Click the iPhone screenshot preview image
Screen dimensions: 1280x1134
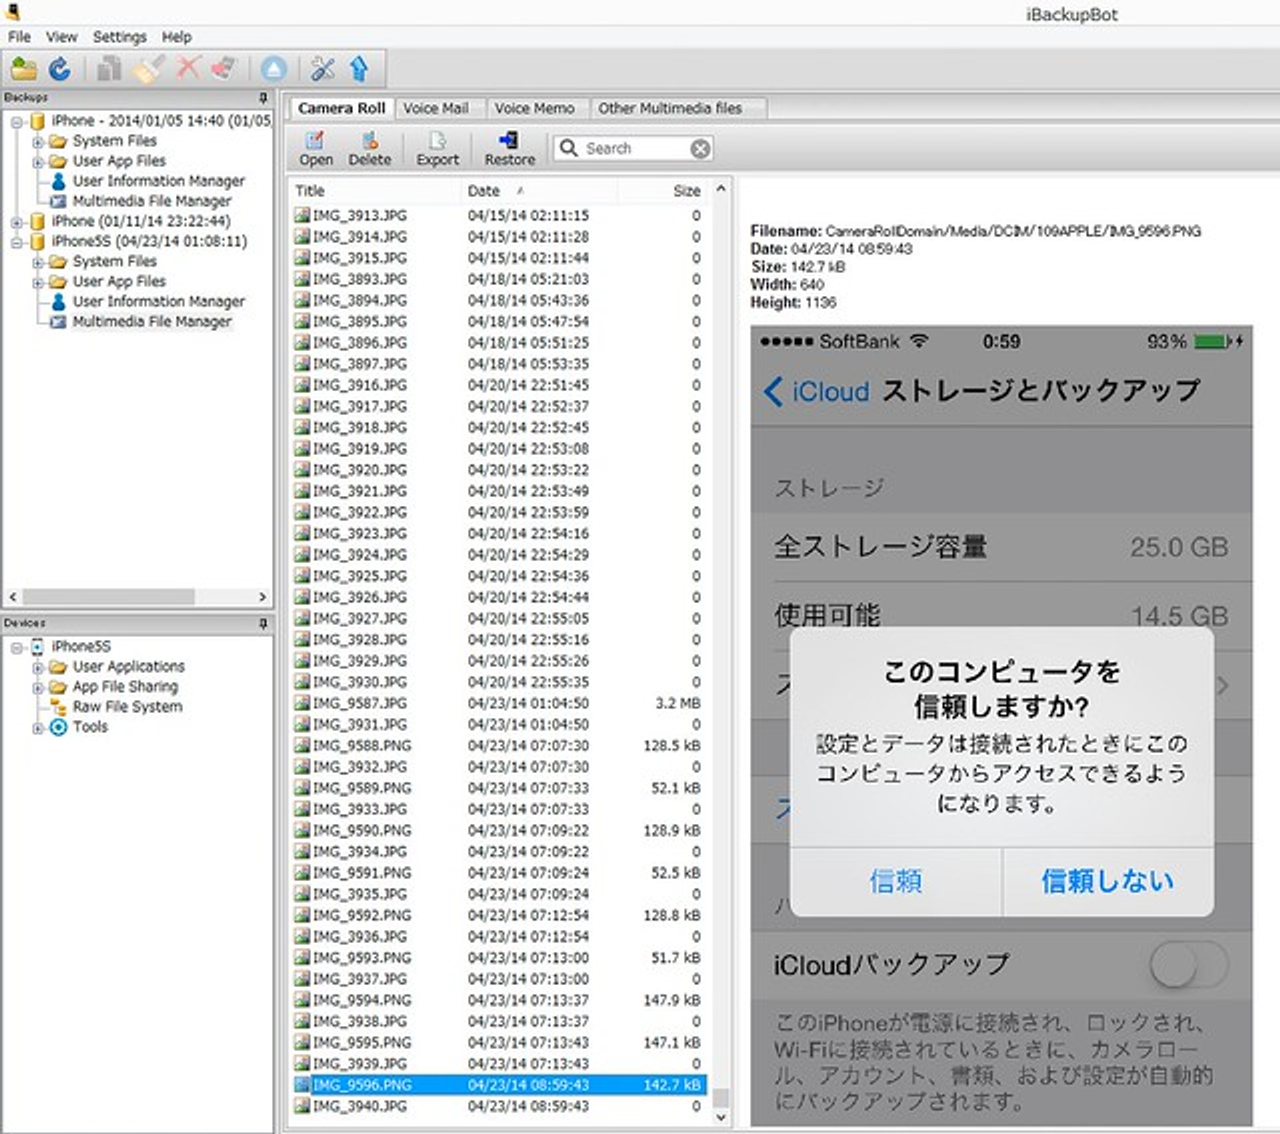[x=1001, y=726]
